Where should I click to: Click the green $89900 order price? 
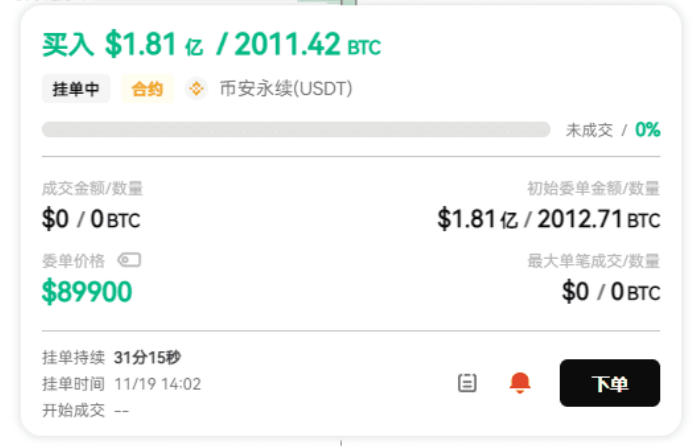pos(87,291)
